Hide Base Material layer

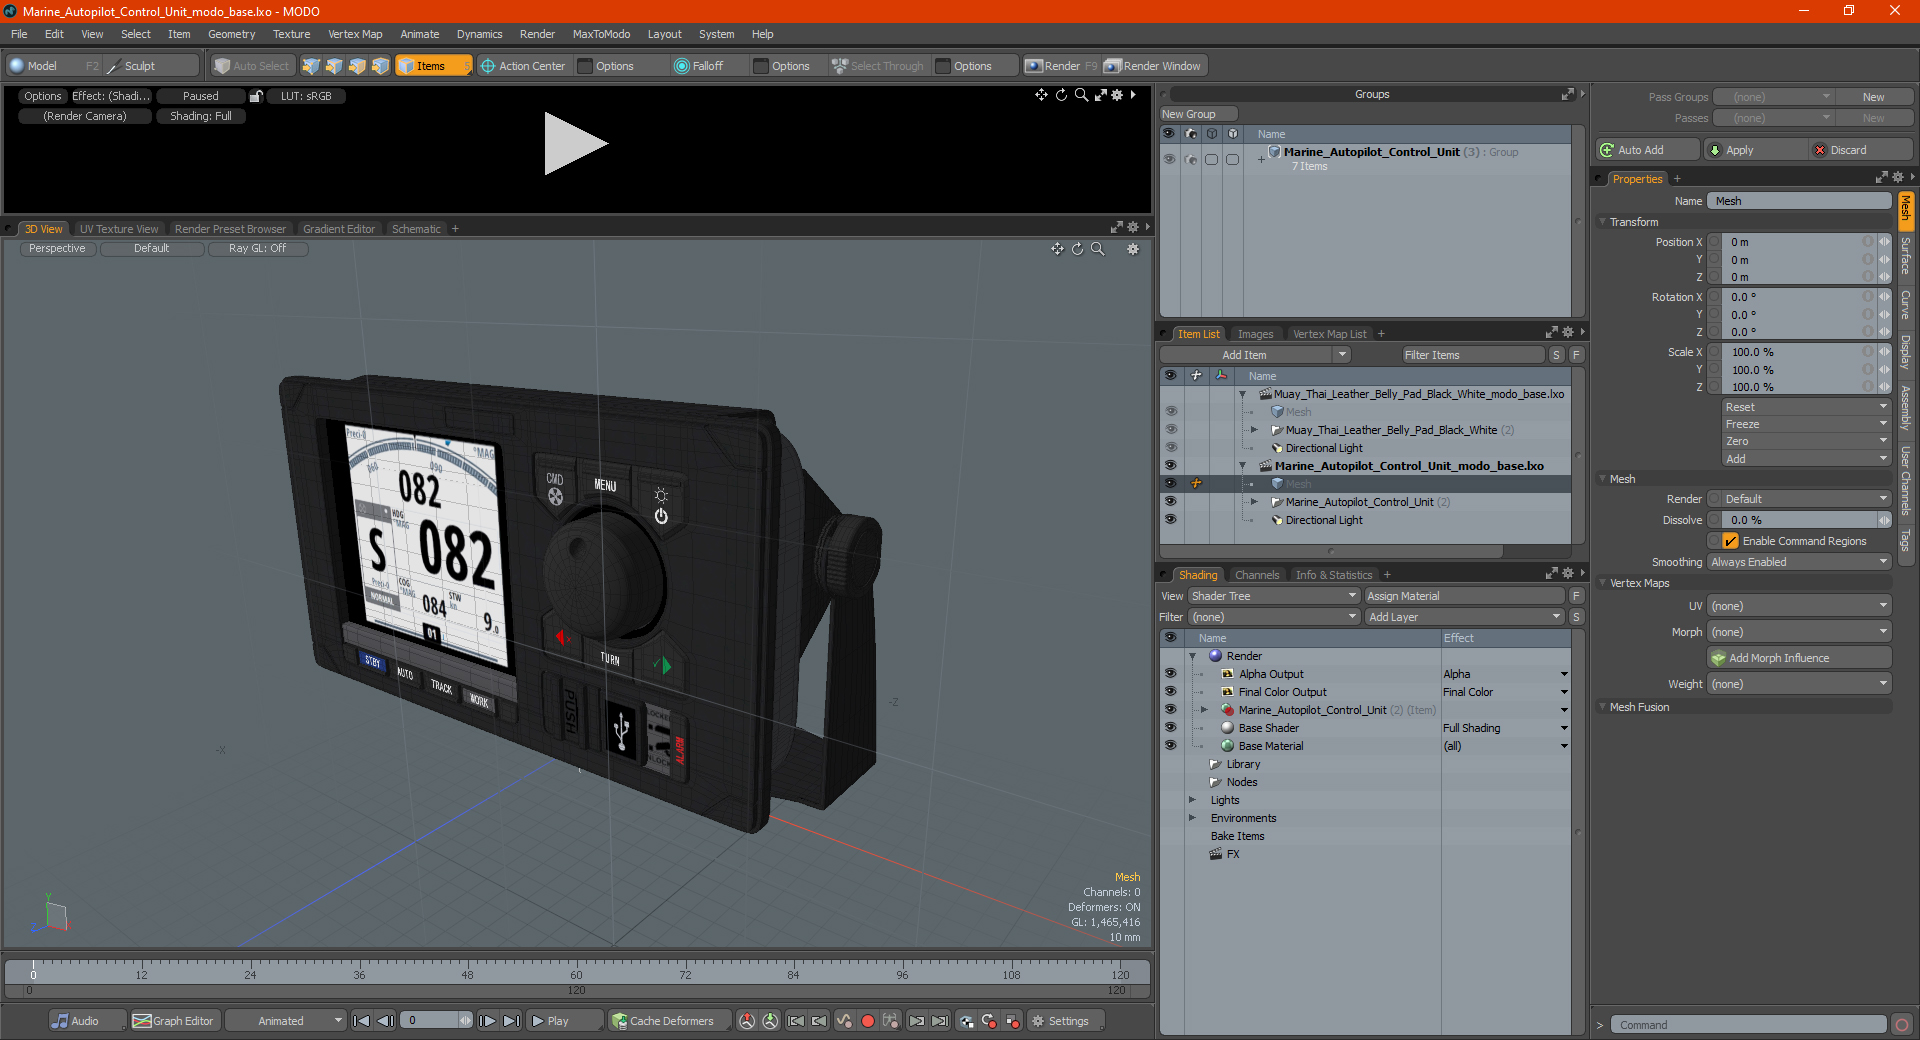pyautogui.click(x=1170, y=746)
